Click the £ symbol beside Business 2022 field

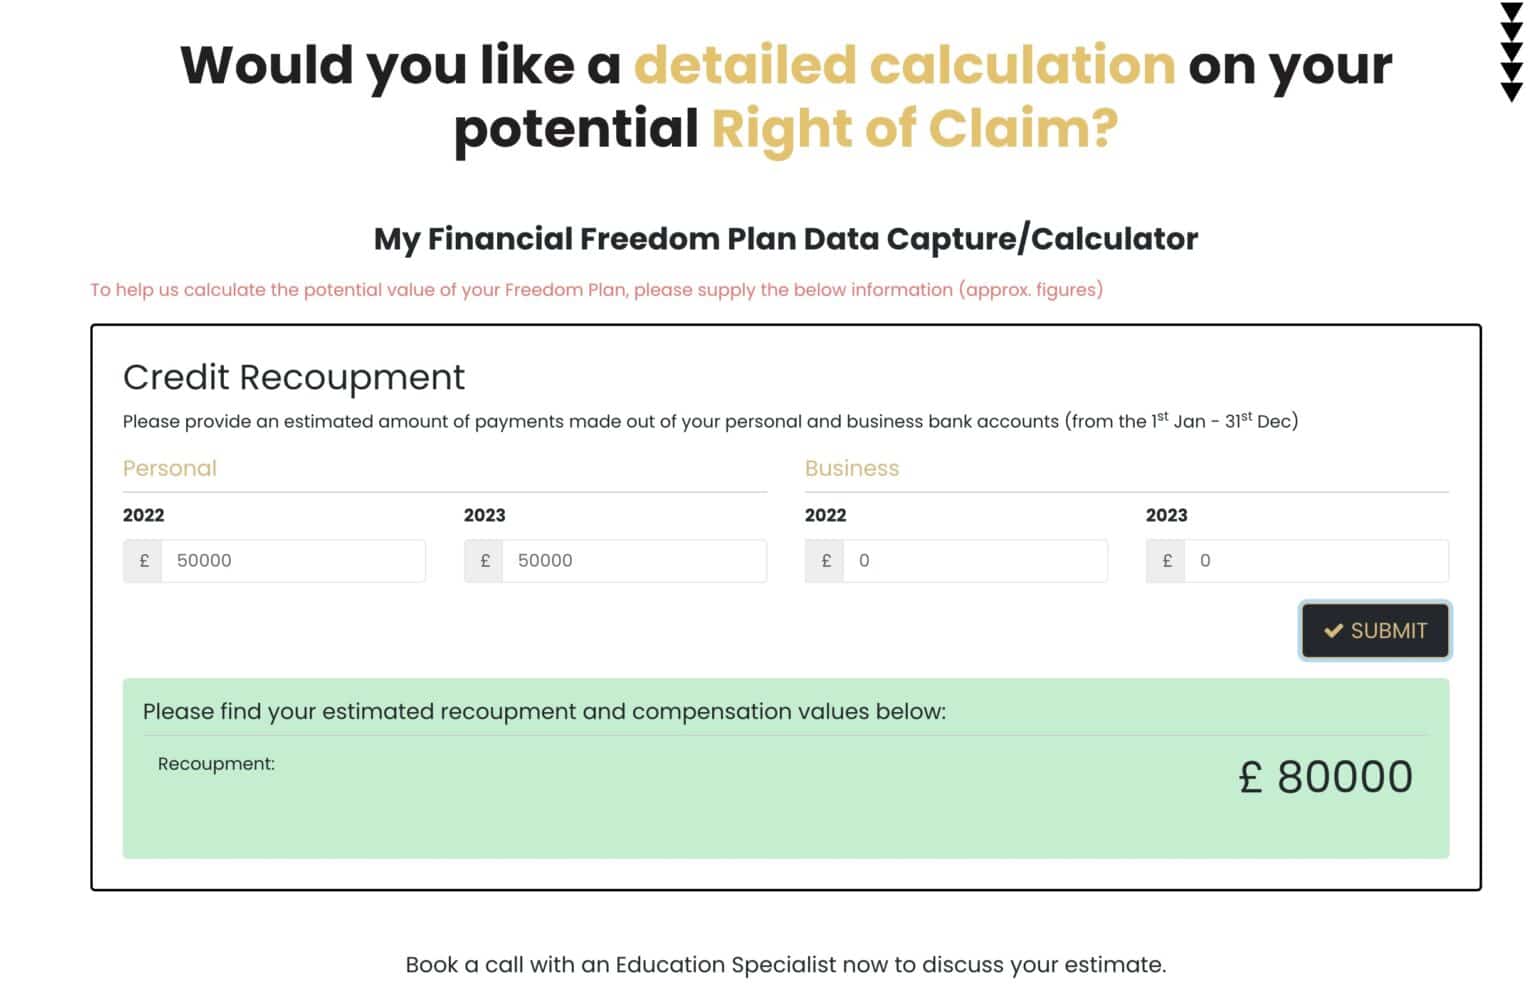click(825, 561)
